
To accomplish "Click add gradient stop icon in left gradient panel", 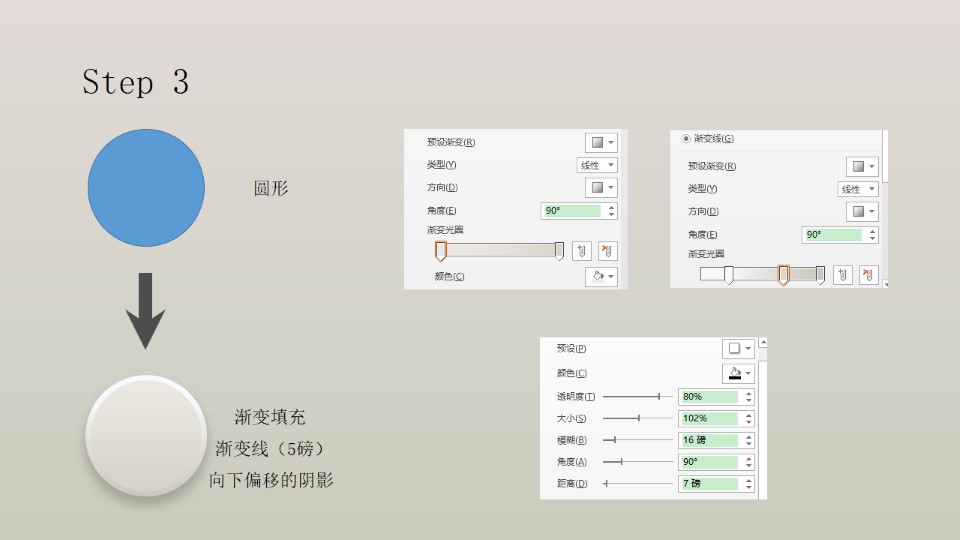I will (583, 252).
